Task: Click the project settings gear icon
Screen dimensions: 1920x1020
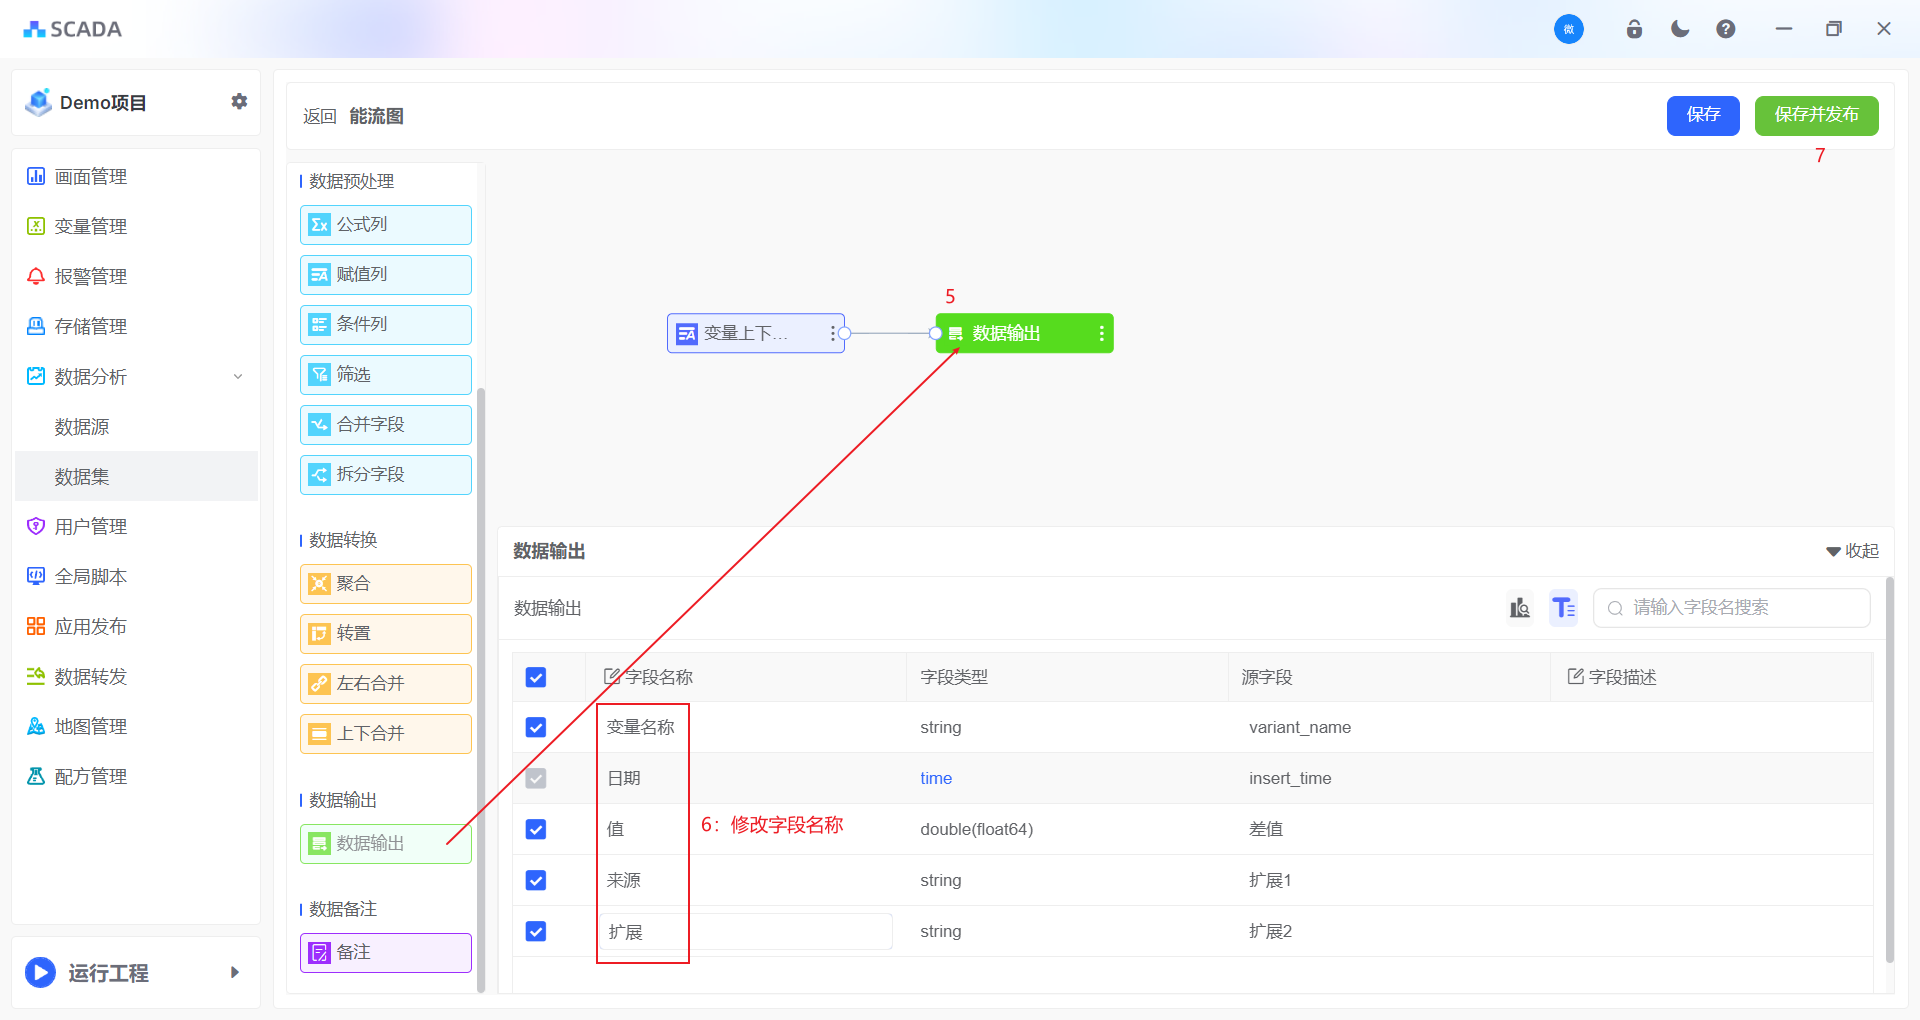Action: point(239,102)
